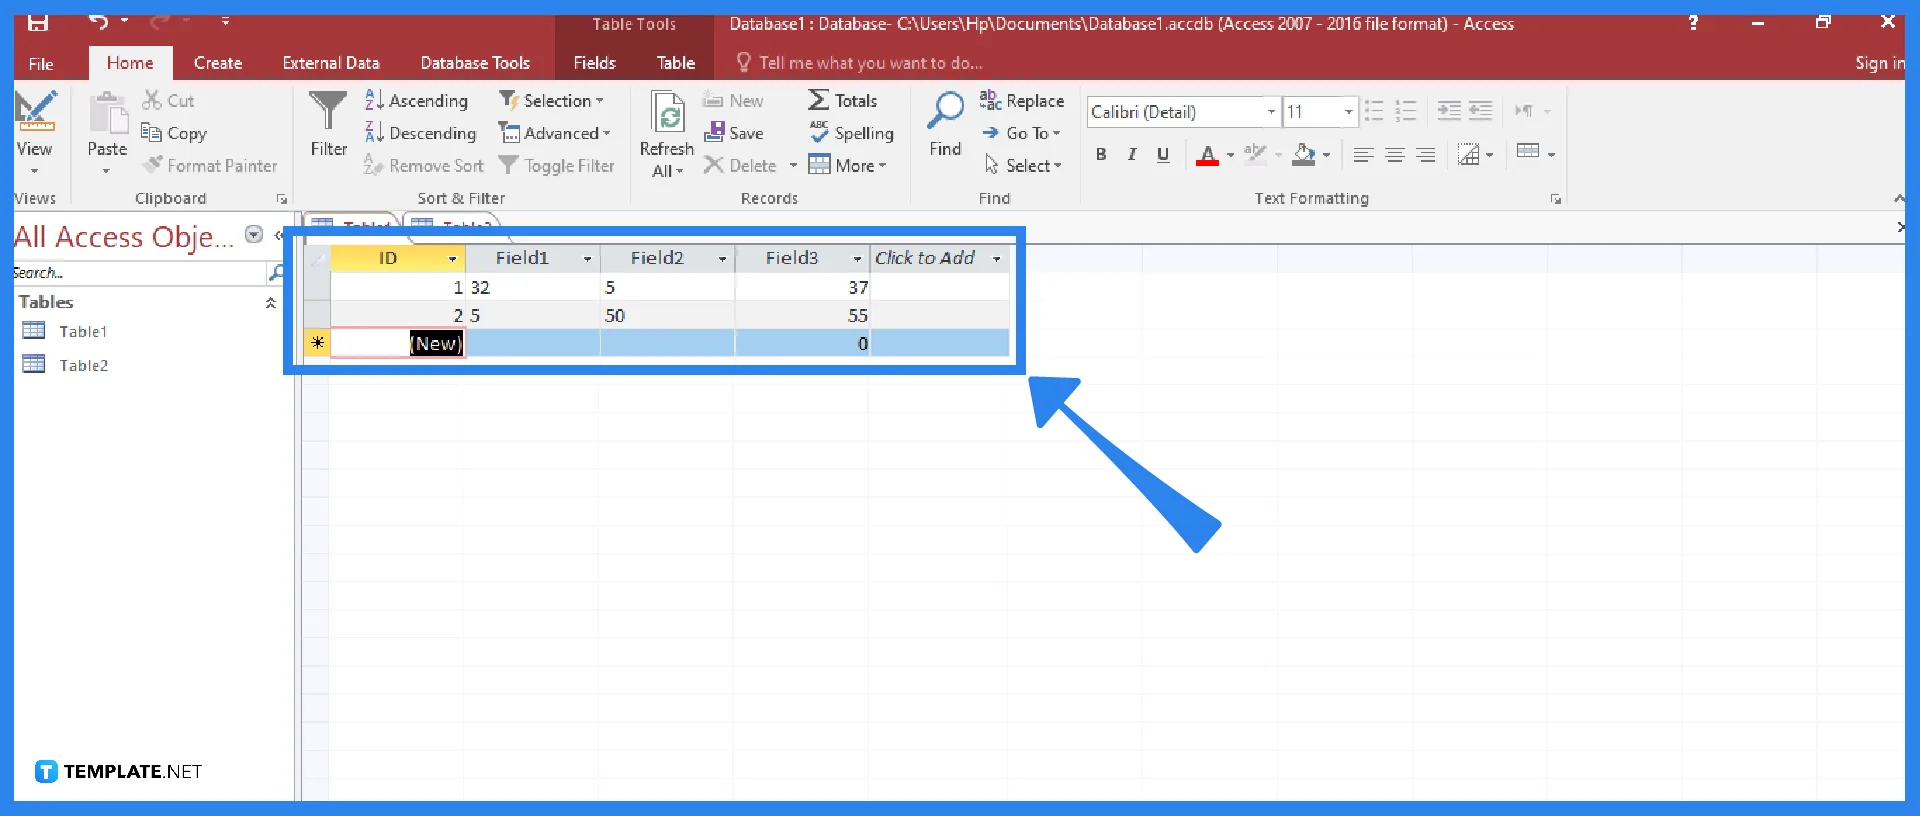Open Table1 in the navigation pane
Viewport: 1920px width, 816px height.
coord(82,331)
